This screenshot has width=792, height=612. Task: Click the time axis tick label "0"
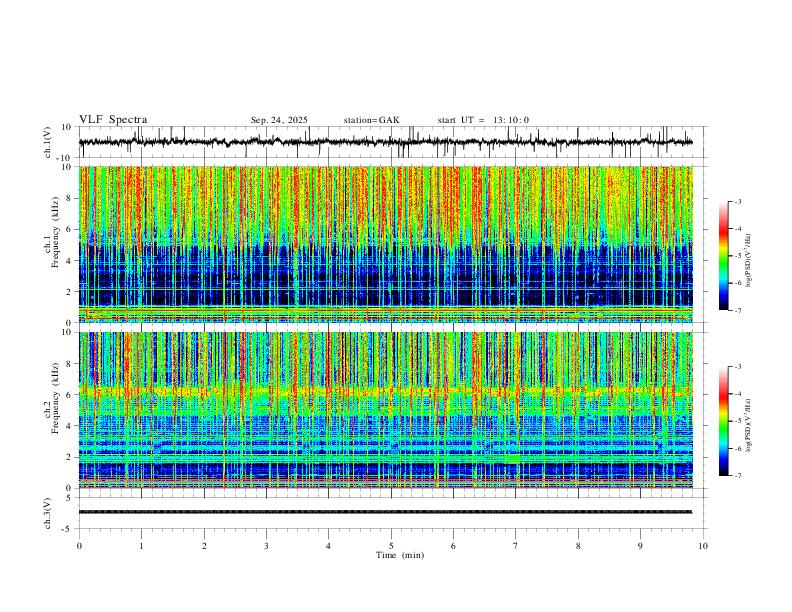tap(79, 546)
